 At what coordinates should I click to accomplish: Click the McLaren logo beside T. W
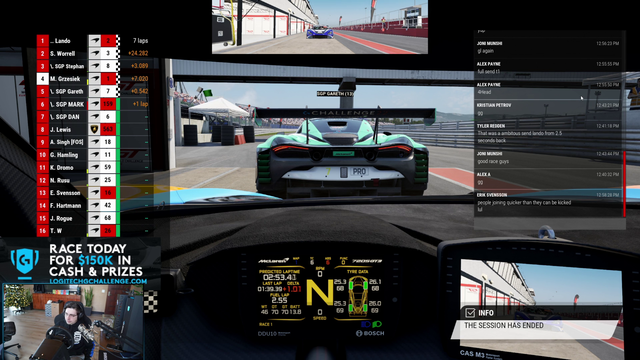click(x=95, y=231)
